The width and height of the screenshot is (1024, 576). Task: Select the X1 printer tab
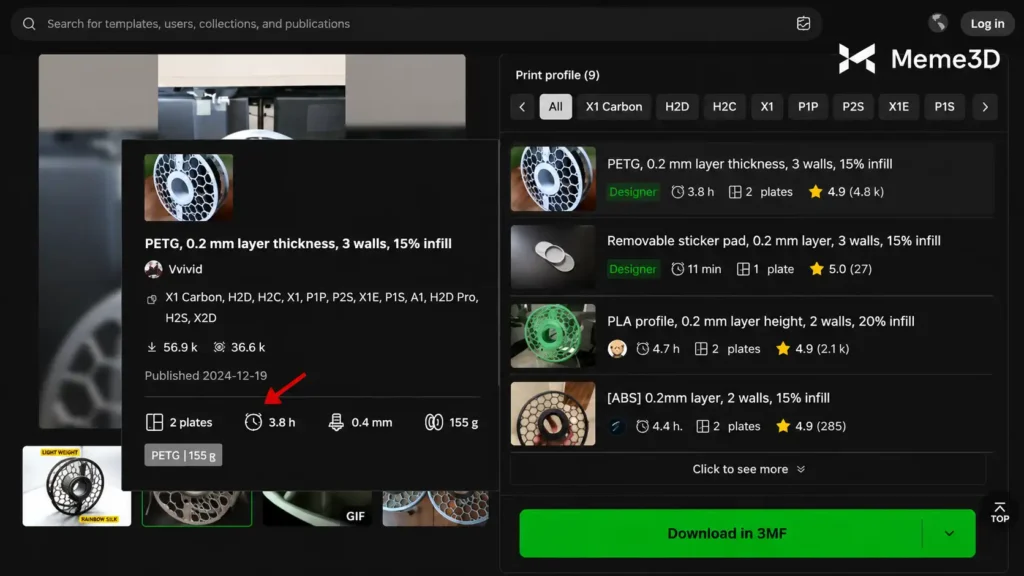[x=767, y=106]
